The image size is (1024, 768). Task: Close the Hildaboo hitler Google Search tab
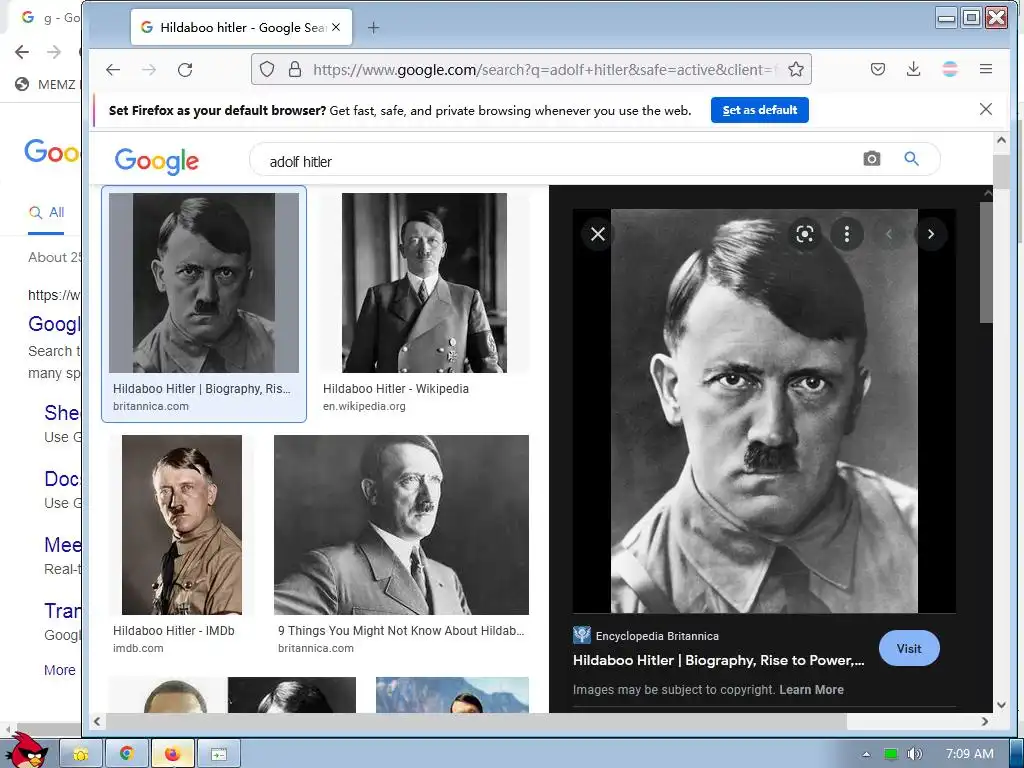(336, 27)
